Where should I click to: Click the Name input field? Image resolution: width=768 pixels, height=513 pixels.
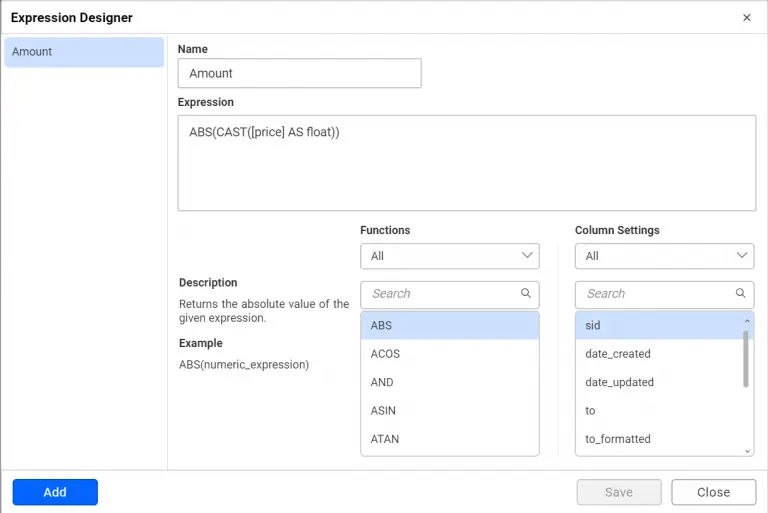(x=299, y=73)
